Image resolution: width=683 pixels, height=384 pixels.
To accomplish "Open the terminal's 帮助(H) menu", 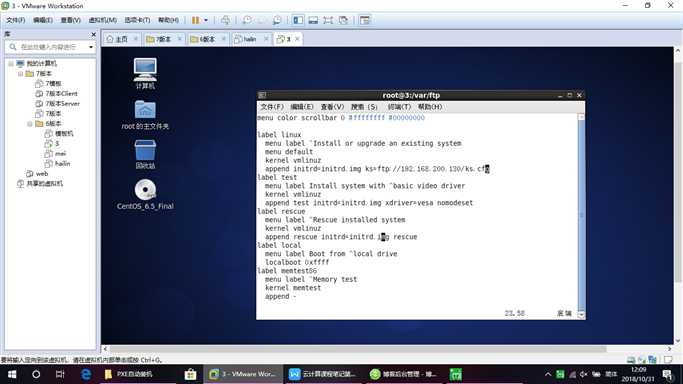I will click(x=430, y=107).
